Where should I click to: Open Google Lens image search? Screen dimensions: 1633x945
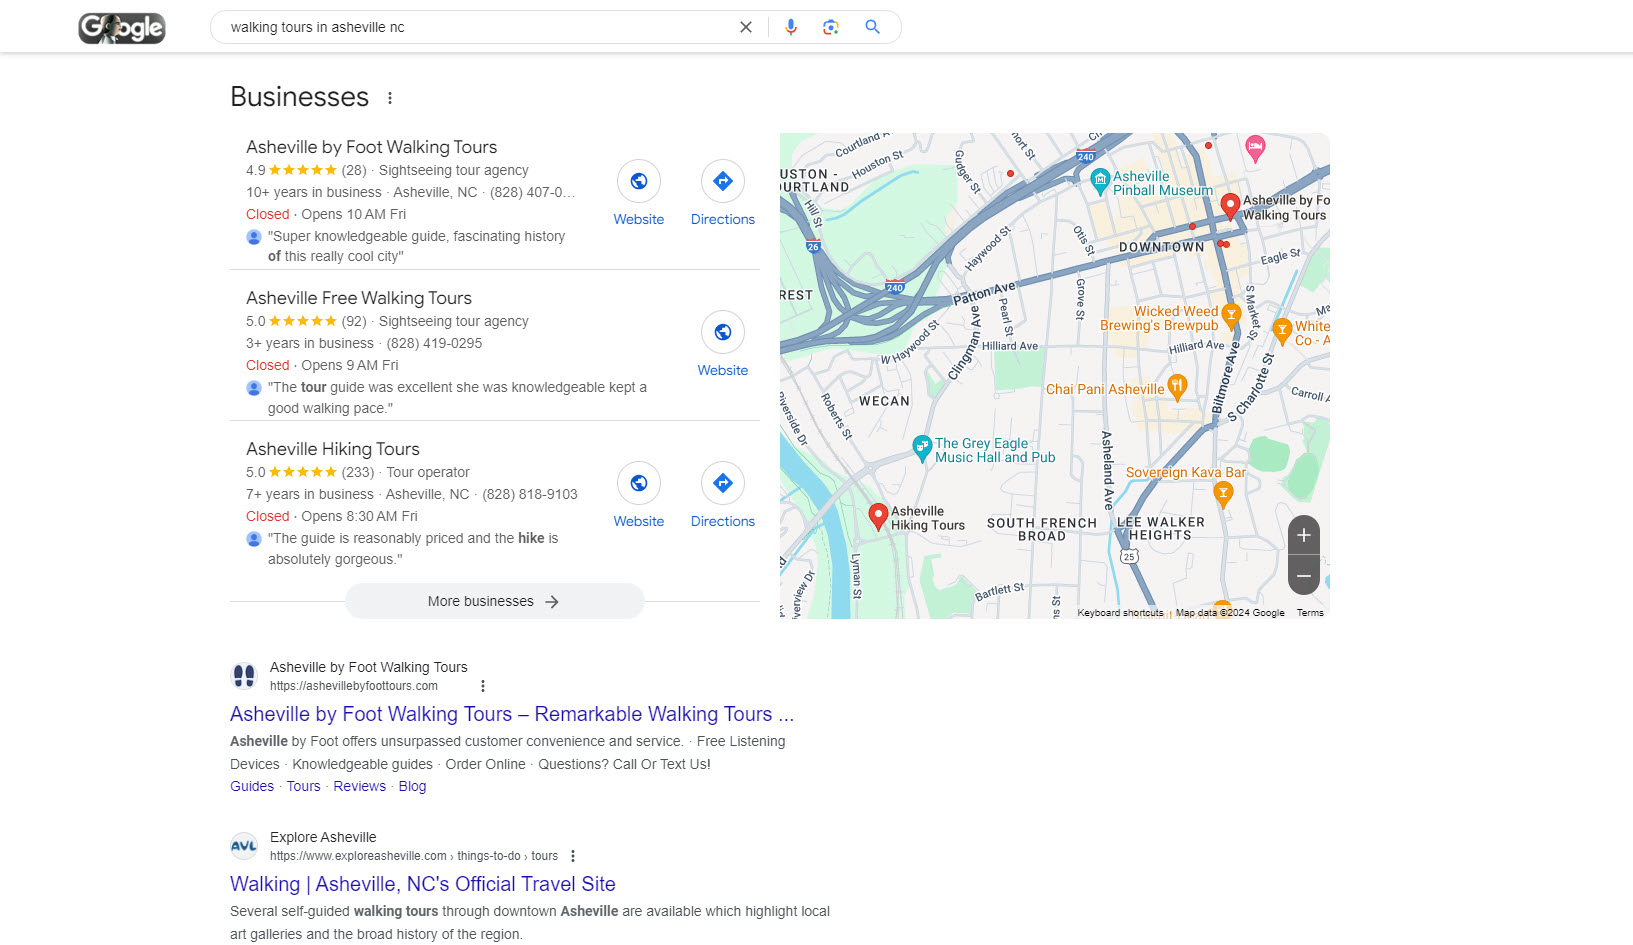831,27
